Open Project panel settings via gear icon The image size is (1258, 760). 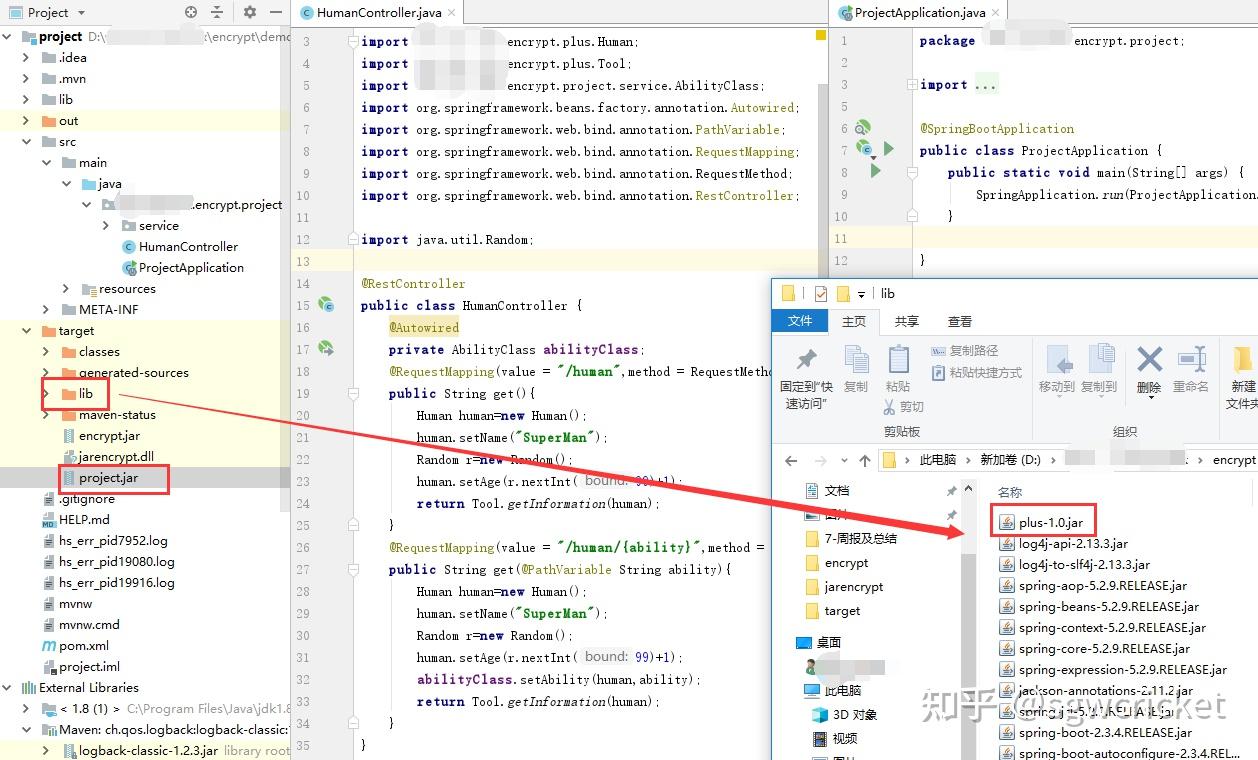(x=248, y=14)
